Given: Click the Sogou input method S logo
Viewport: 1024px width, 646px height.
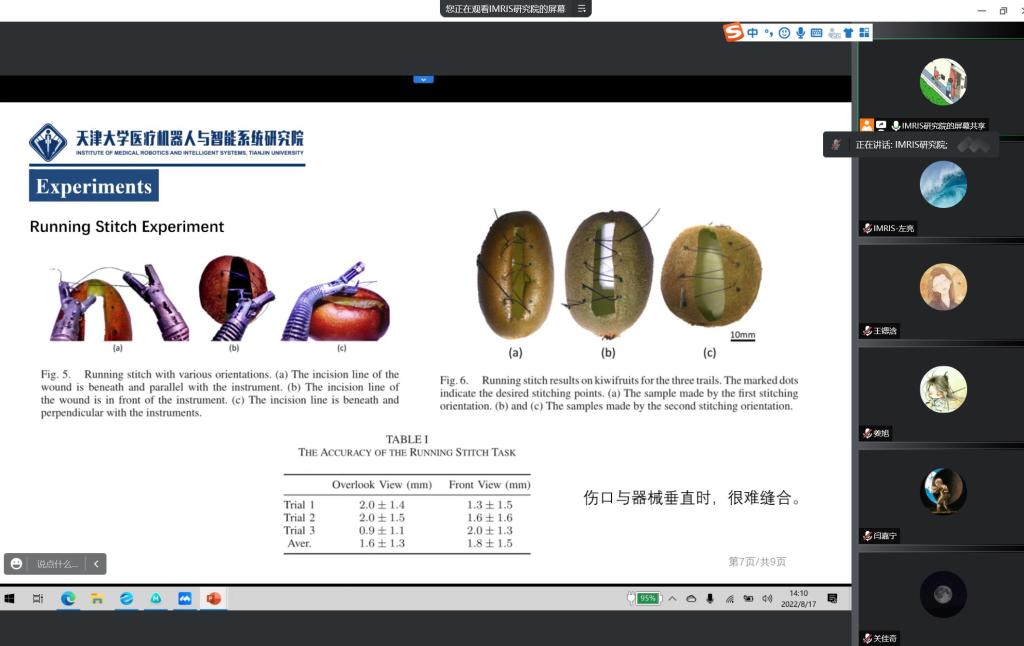Looking at the screenshot, I should coord(734,33).
